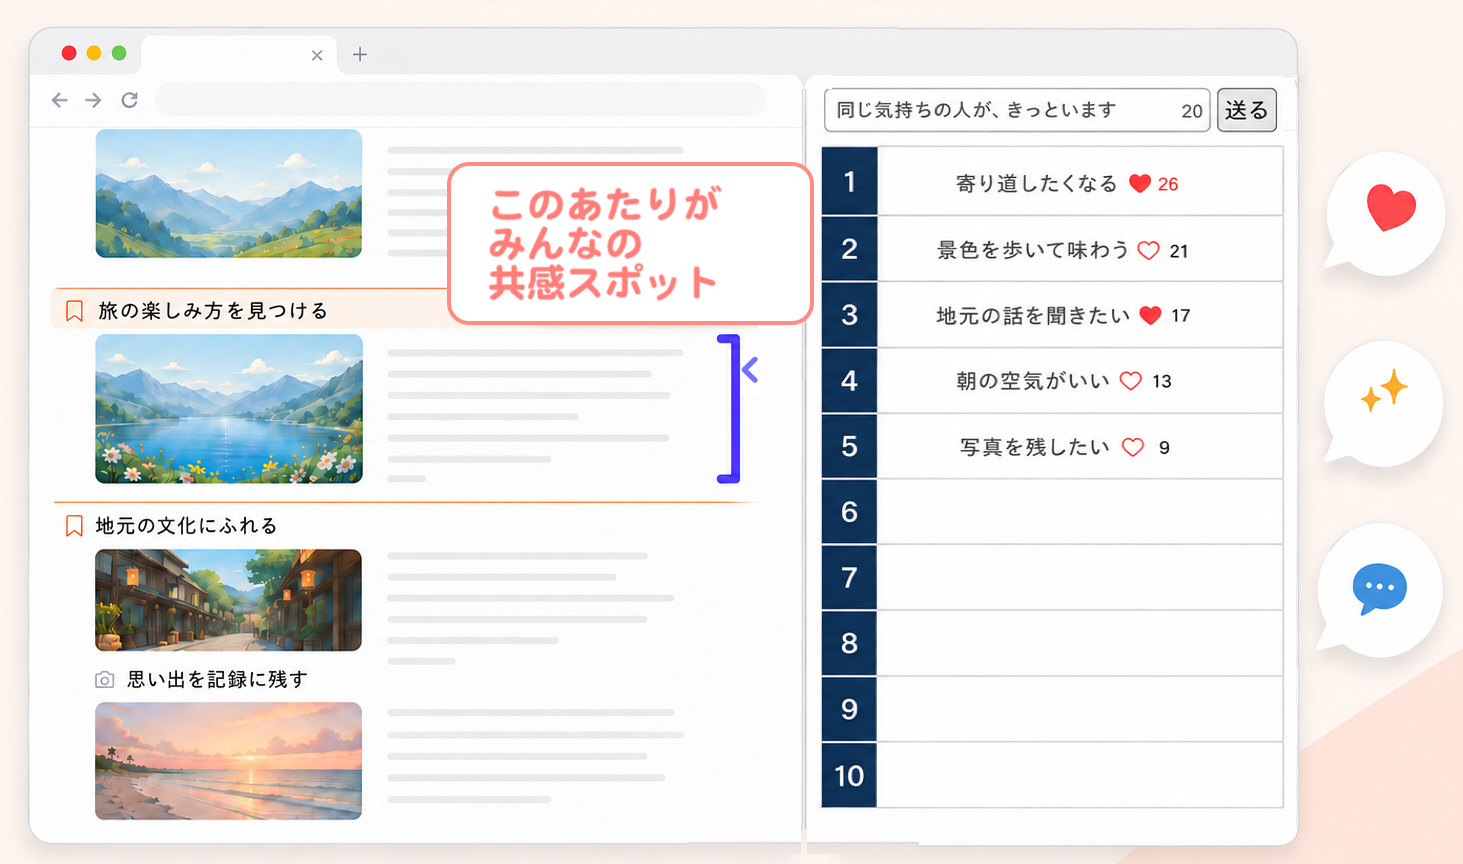
Task: Click bookmark icon beside 旅の楽しみ方を見つける
Action: [x=74, y=311]
